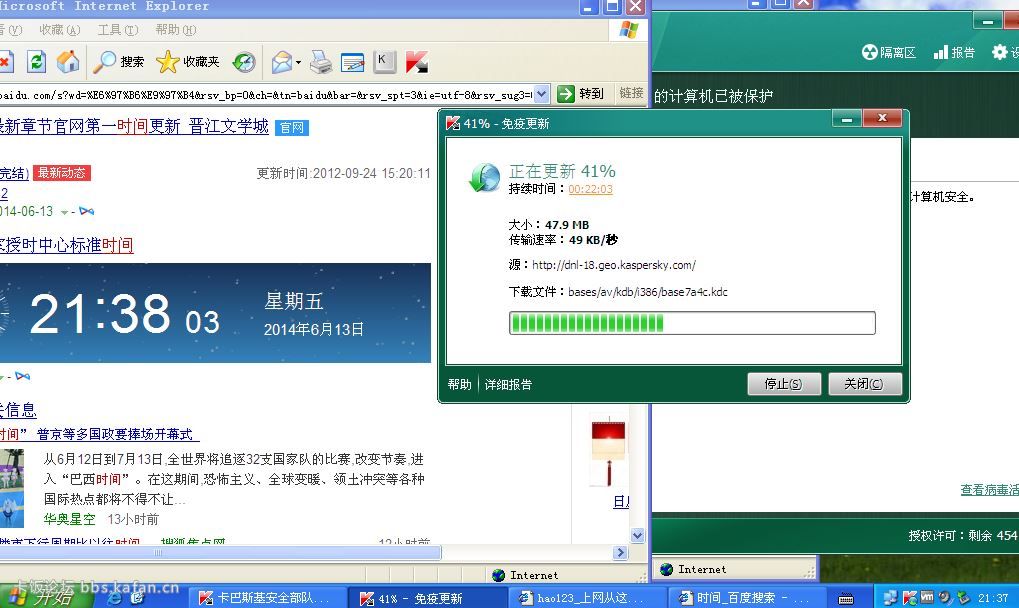
Task: Click the 关闭(C) button
Action: coord(864,384)
